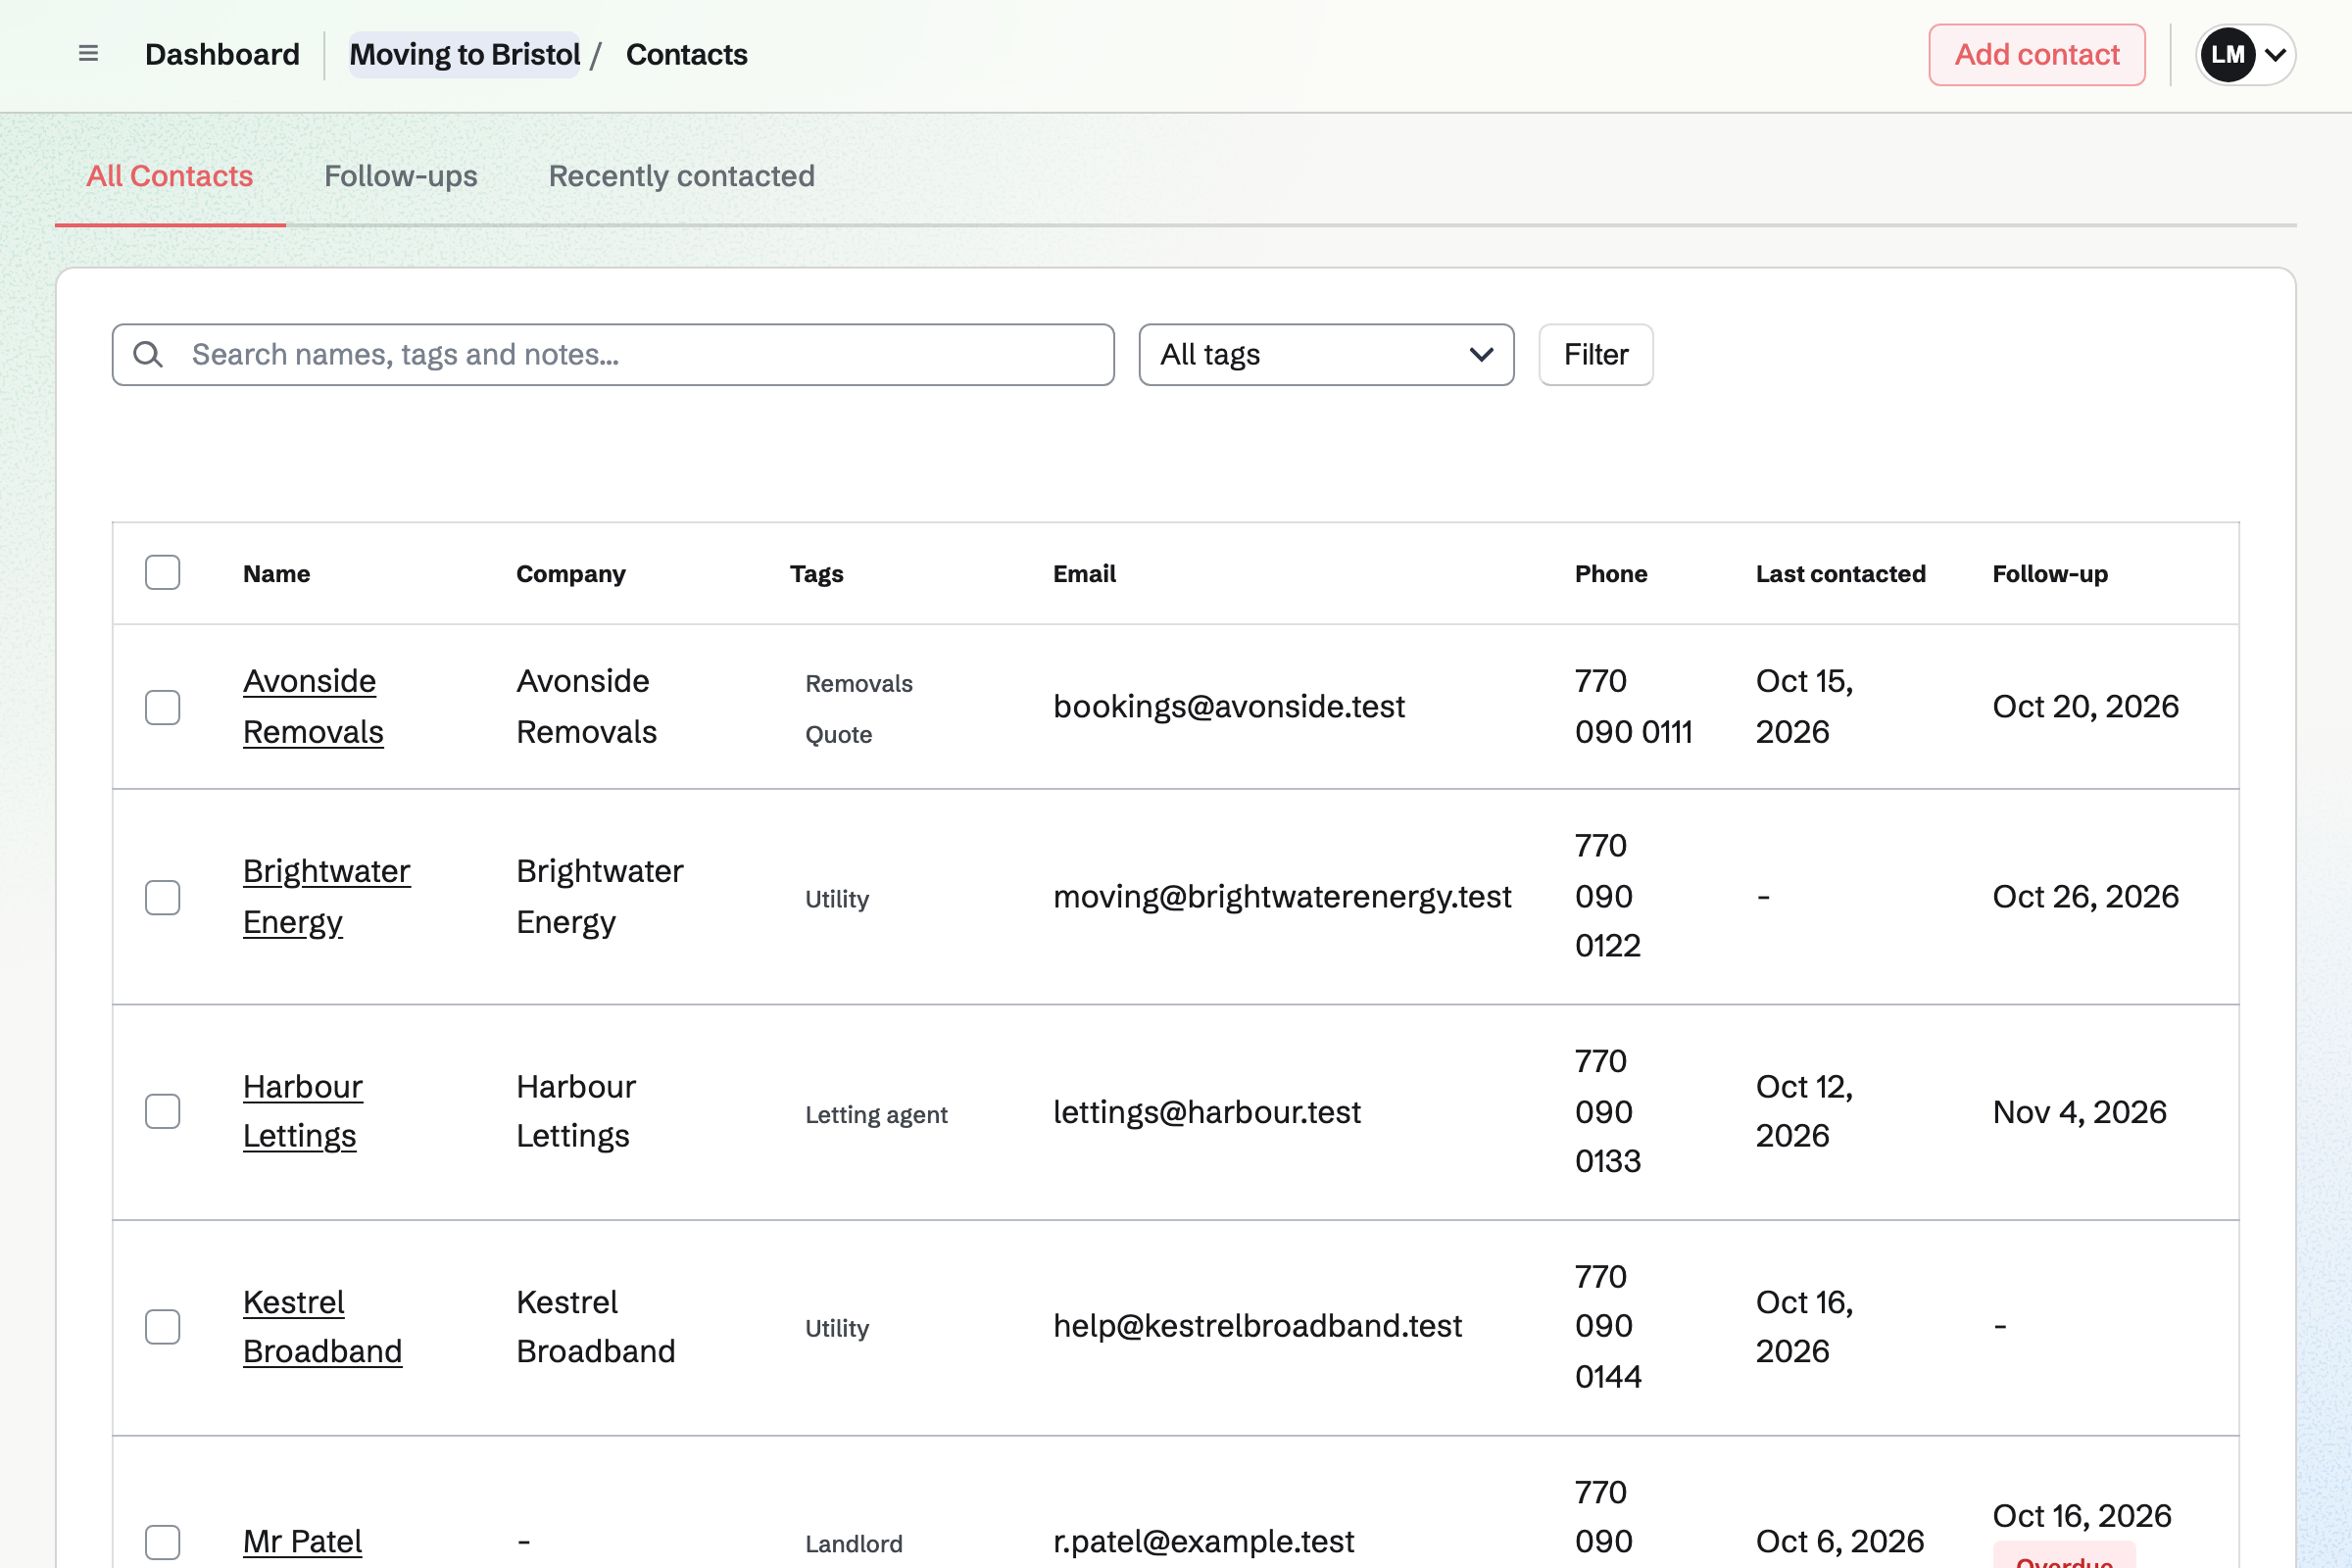This screenshot has width=2352, height=1568.
Task: Click the Name column header
Action: pos(276,573)
